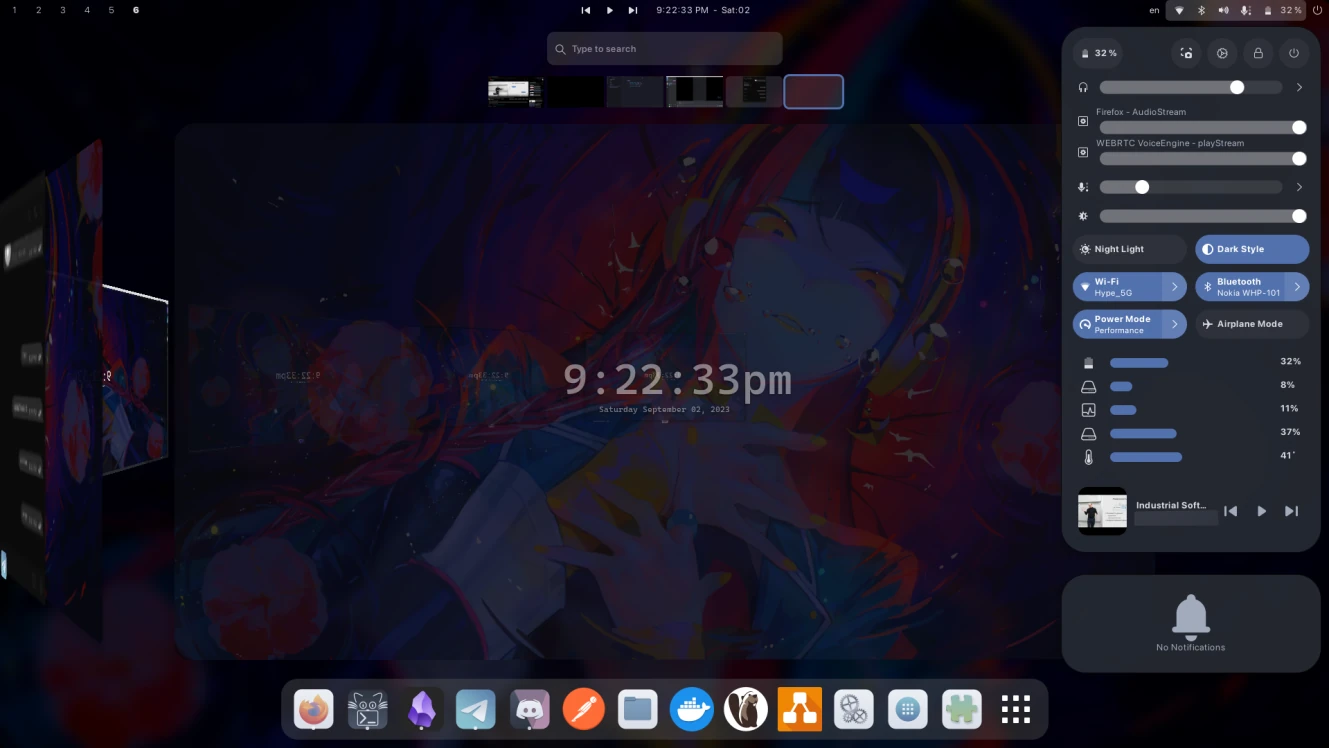Open Wi-Fi networks submenu arrow
Image resolution: width=1329 pixels, height=748 pixels.
tap(1175, 287)
